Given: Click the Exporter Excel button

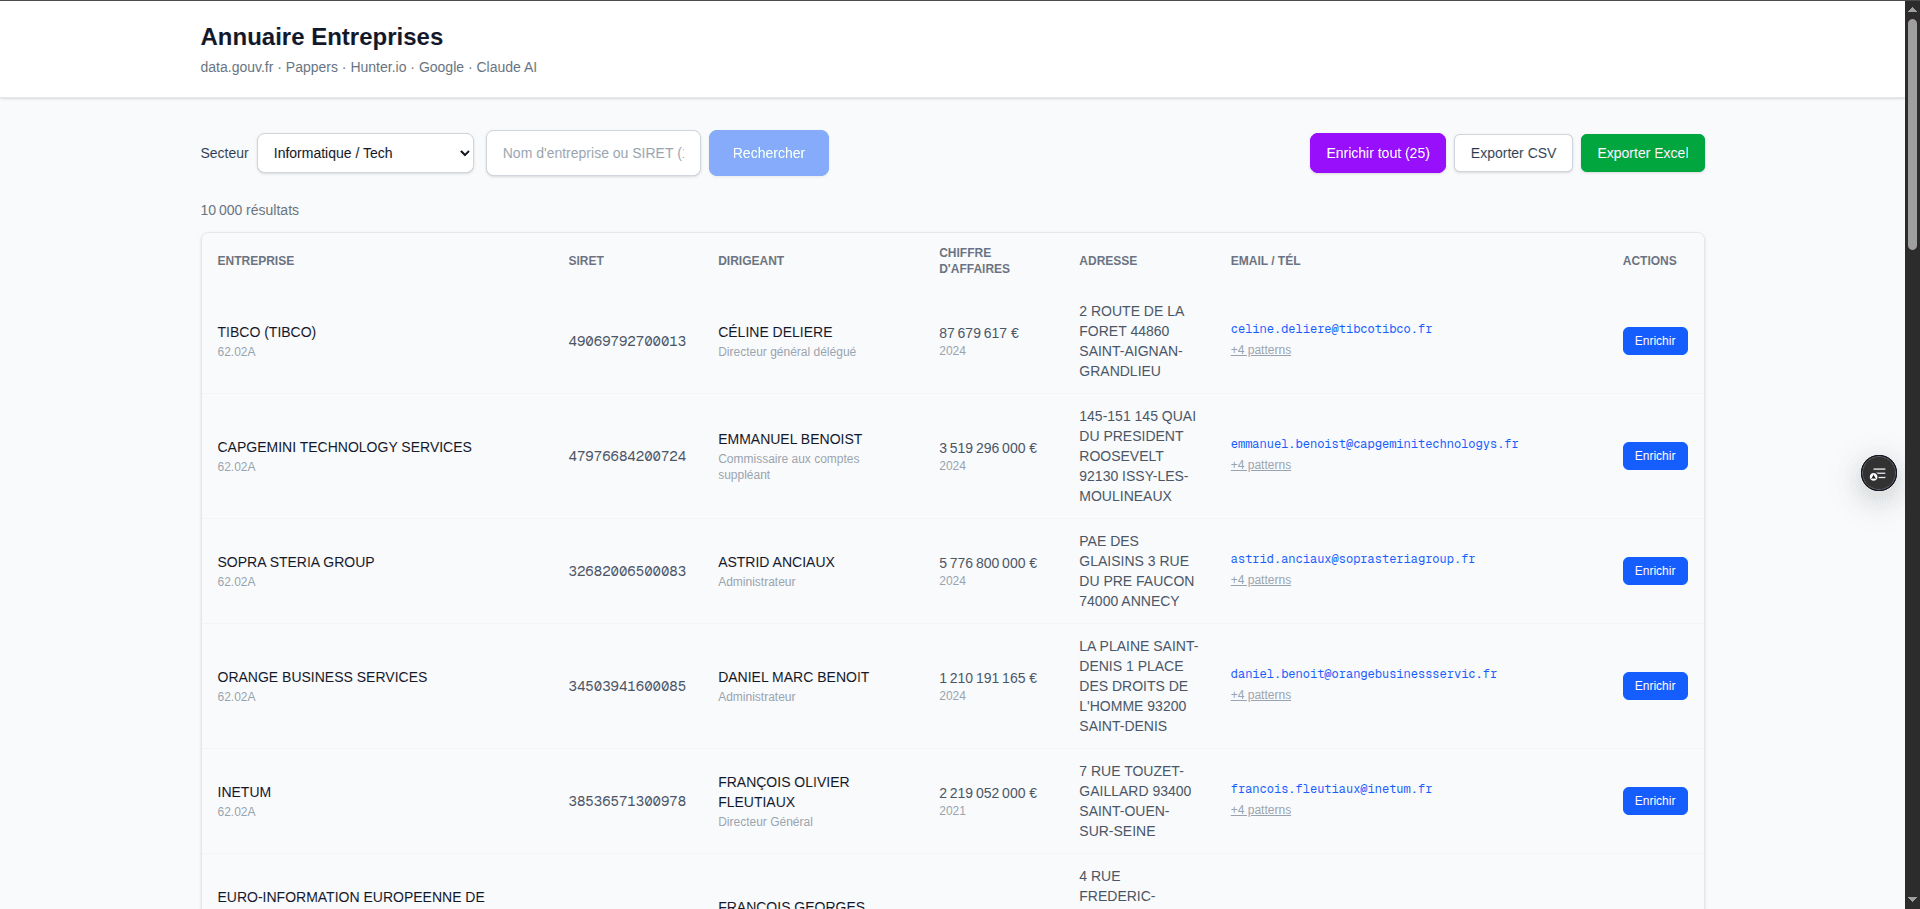Looking at the screenshot, I should click(1642, 153).
